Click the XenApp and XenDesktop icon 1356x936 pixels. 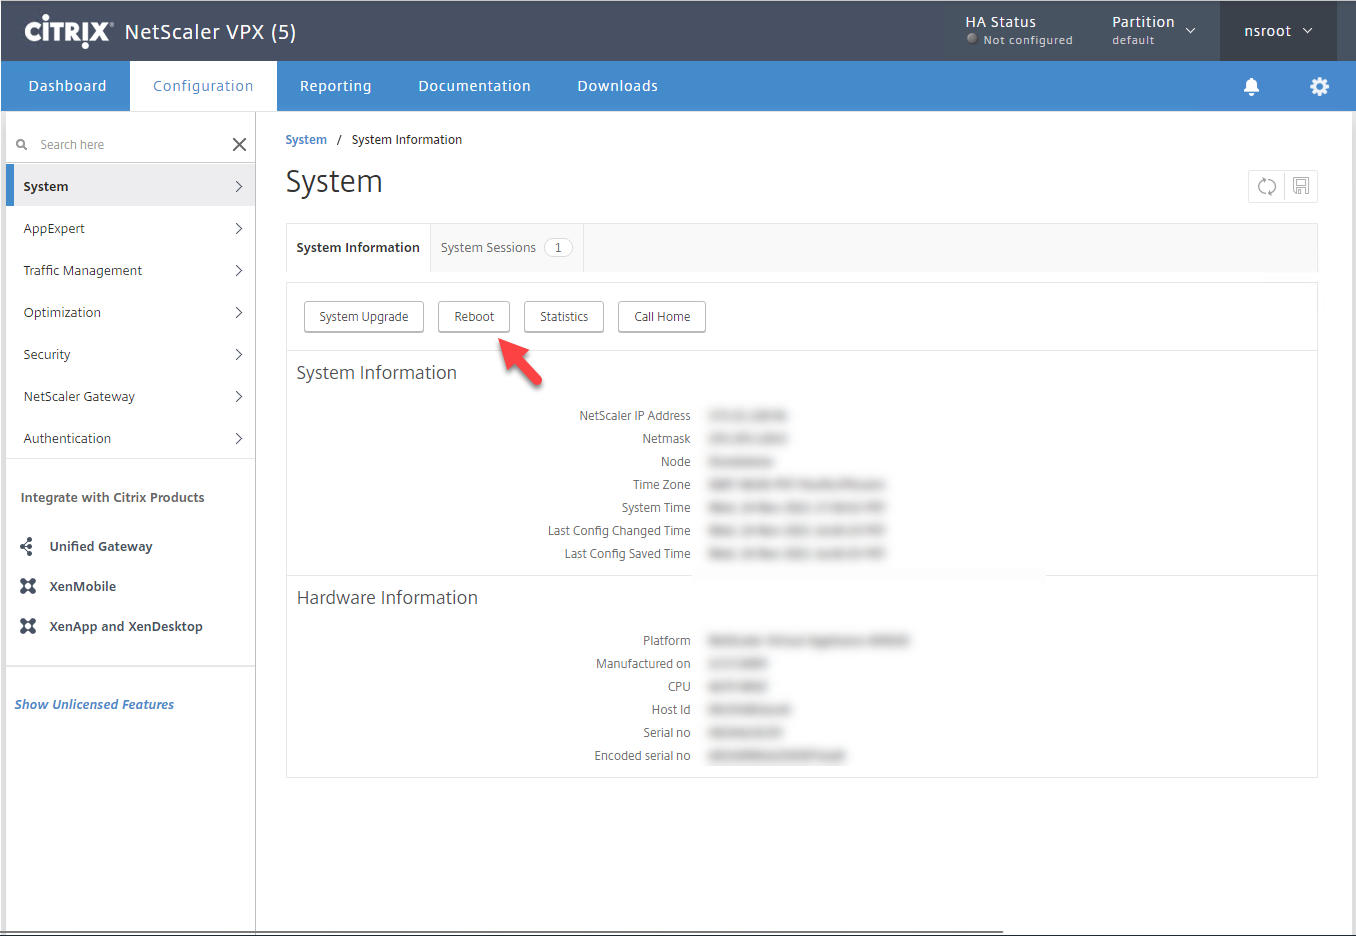(x=28, y=626)
